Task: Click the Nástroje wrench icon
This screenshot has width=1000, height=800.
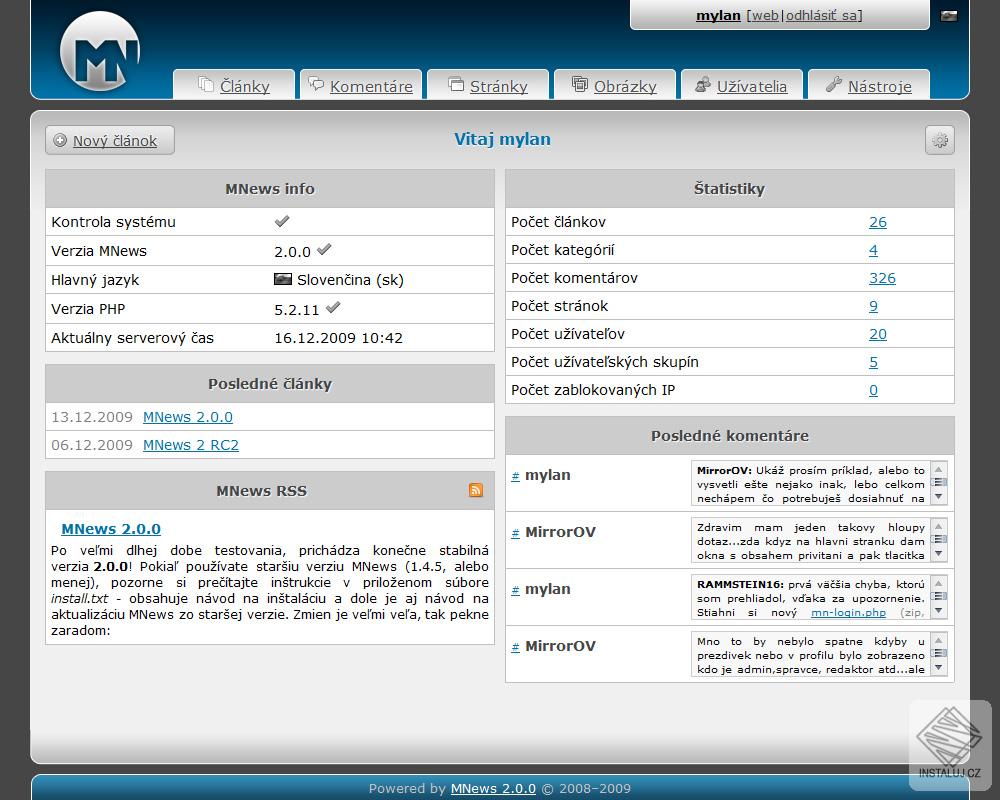Action: pyautogui.click(x=834, y=84)
